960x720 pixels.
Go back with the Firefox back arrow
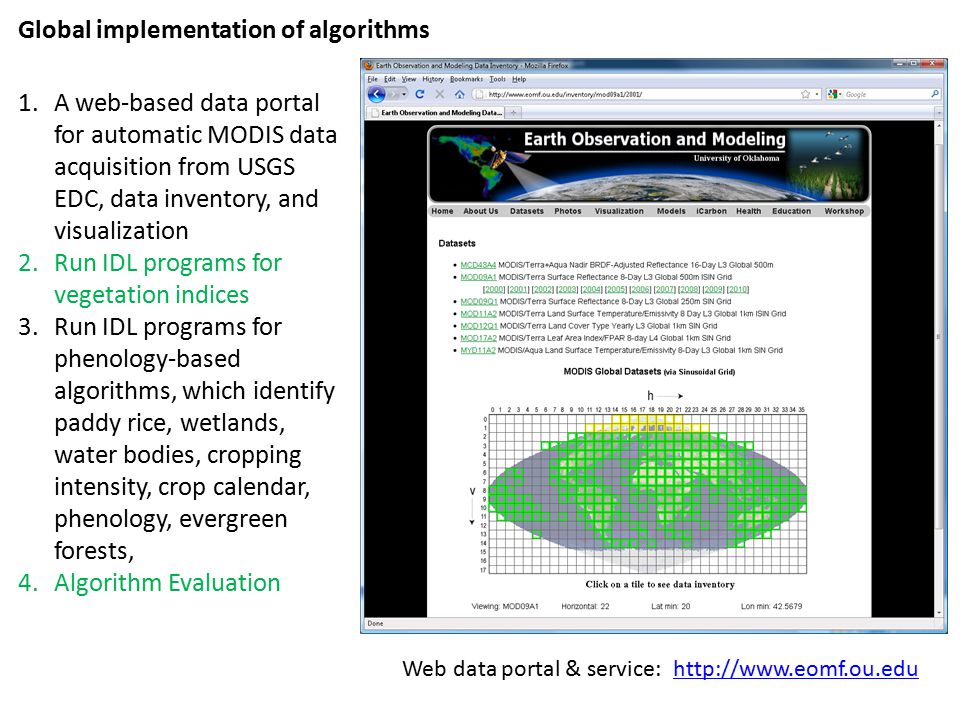pos(376,94)
